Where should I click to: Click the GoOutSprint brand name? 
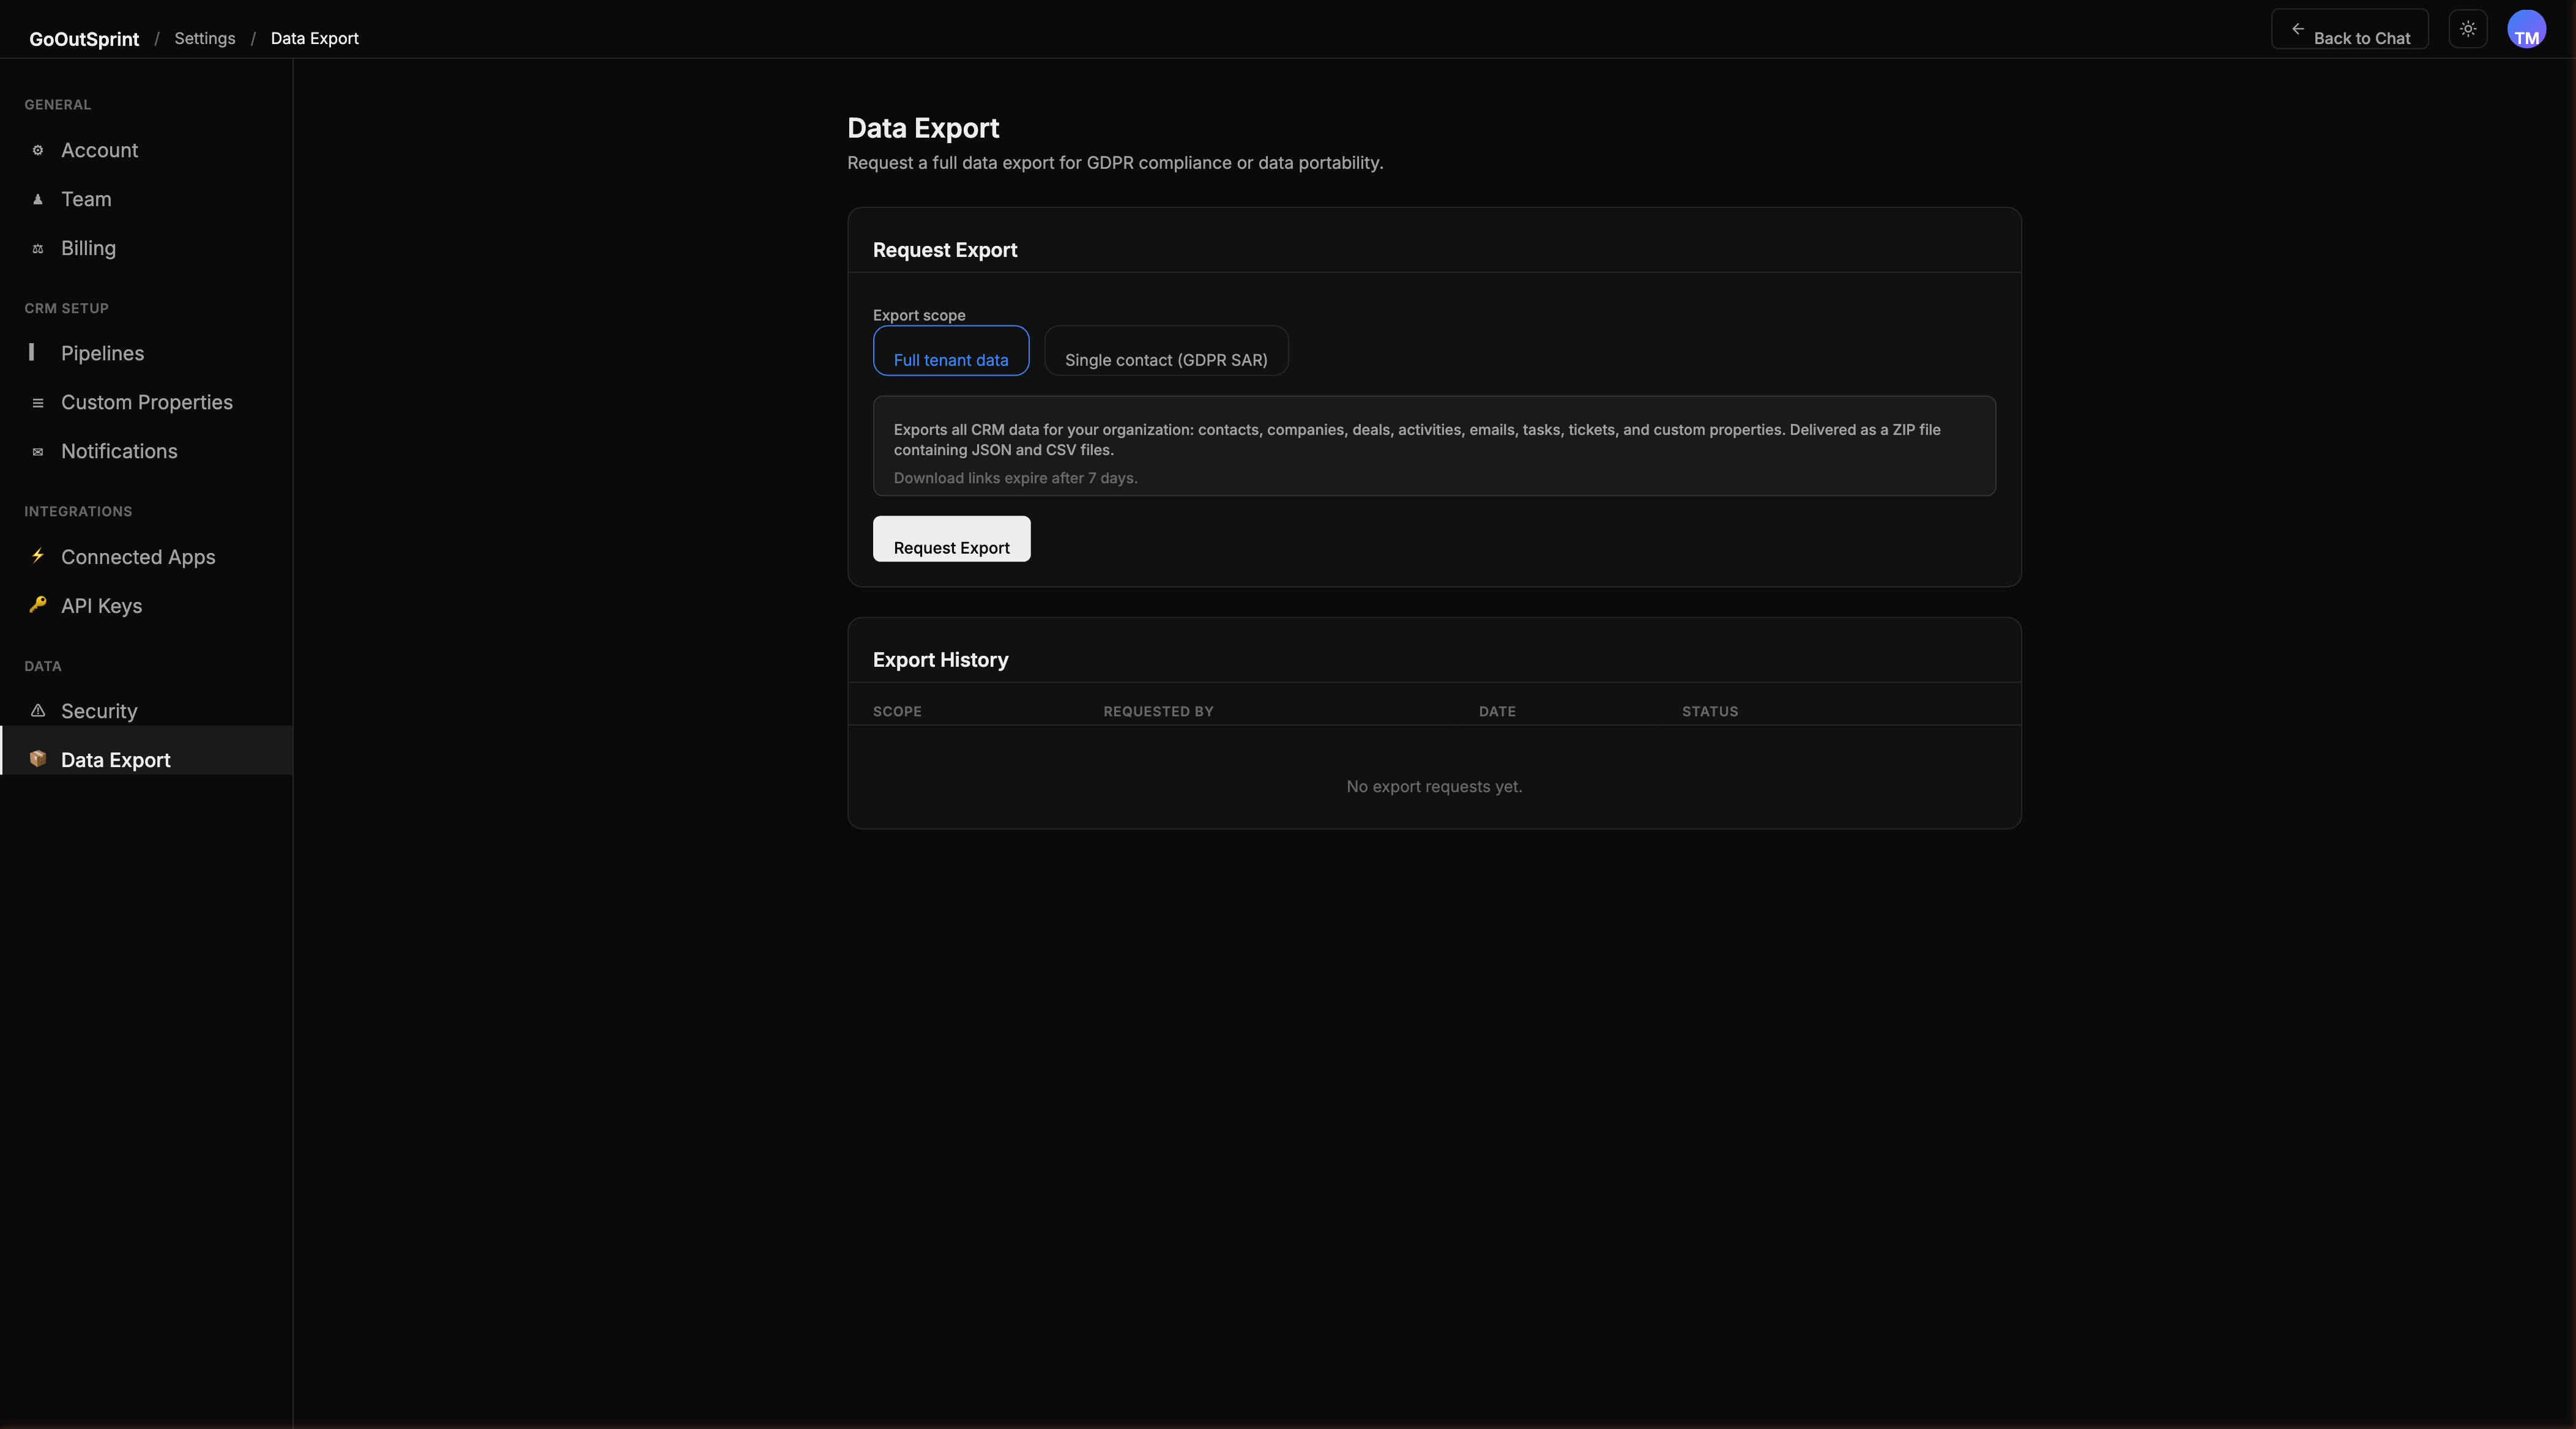click(x=83, y=38)
